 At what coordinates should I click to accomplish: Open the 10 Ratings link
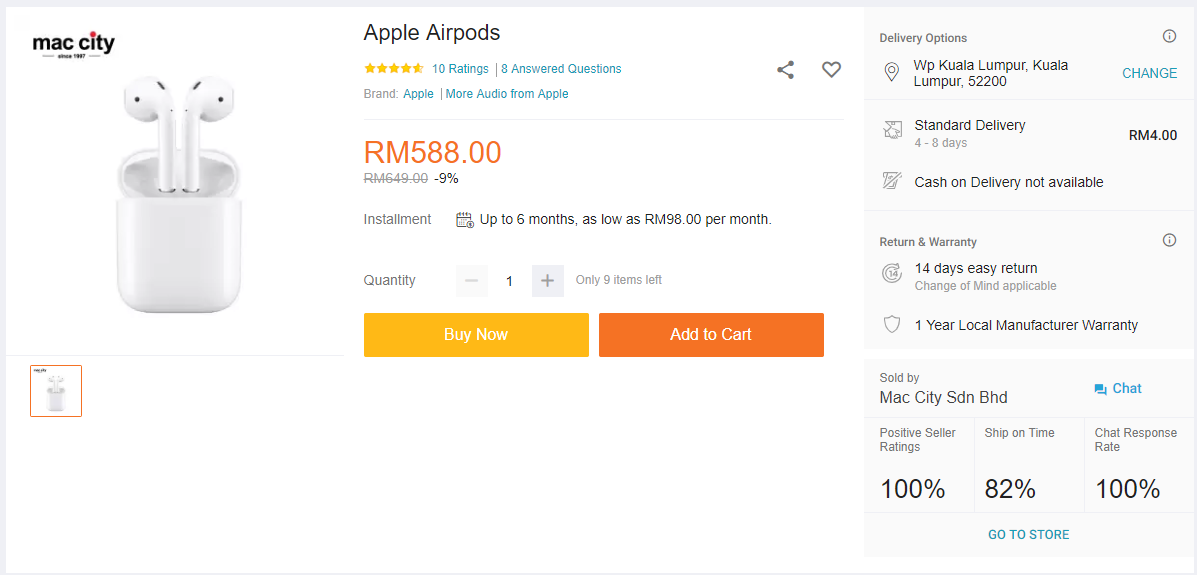click(460, 69)
